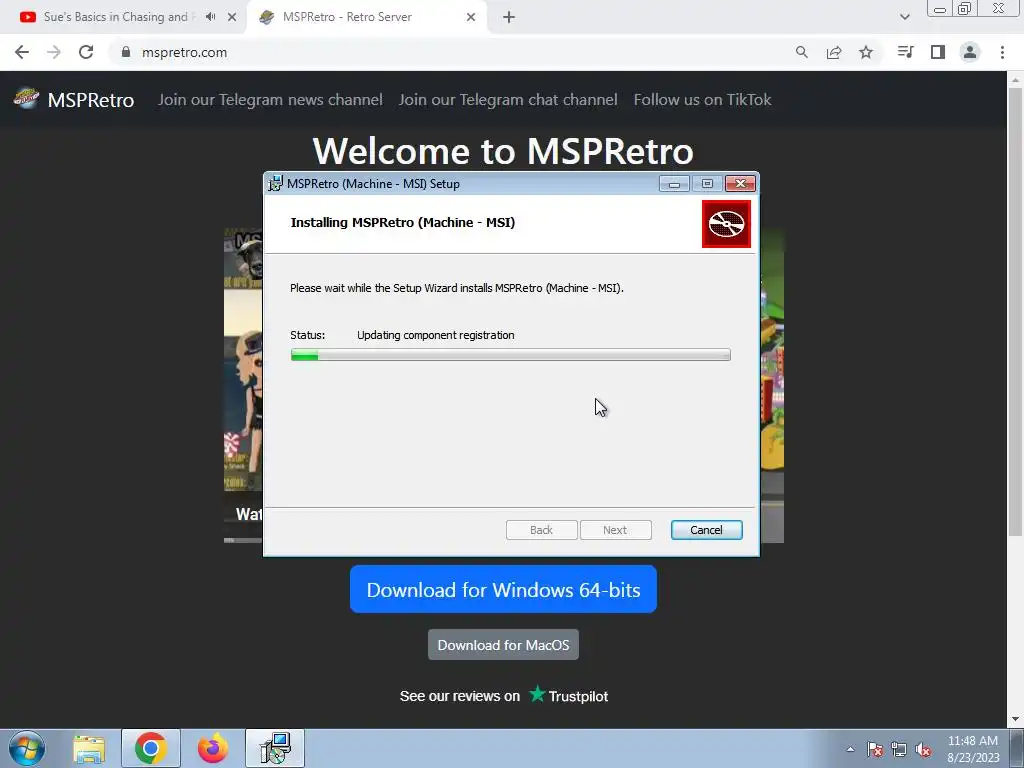Image resolution: width=1024 pixels, height=768 pixels.
Task: Open the Windows Start menu orb
Action: (x=27, y=748)
